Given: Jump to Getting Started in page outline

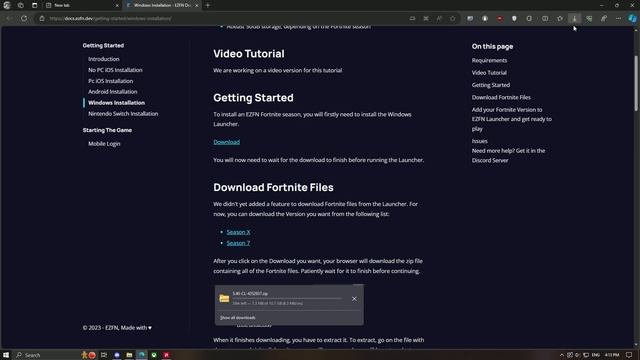Looking at the screenshot, I should [491, 85].
